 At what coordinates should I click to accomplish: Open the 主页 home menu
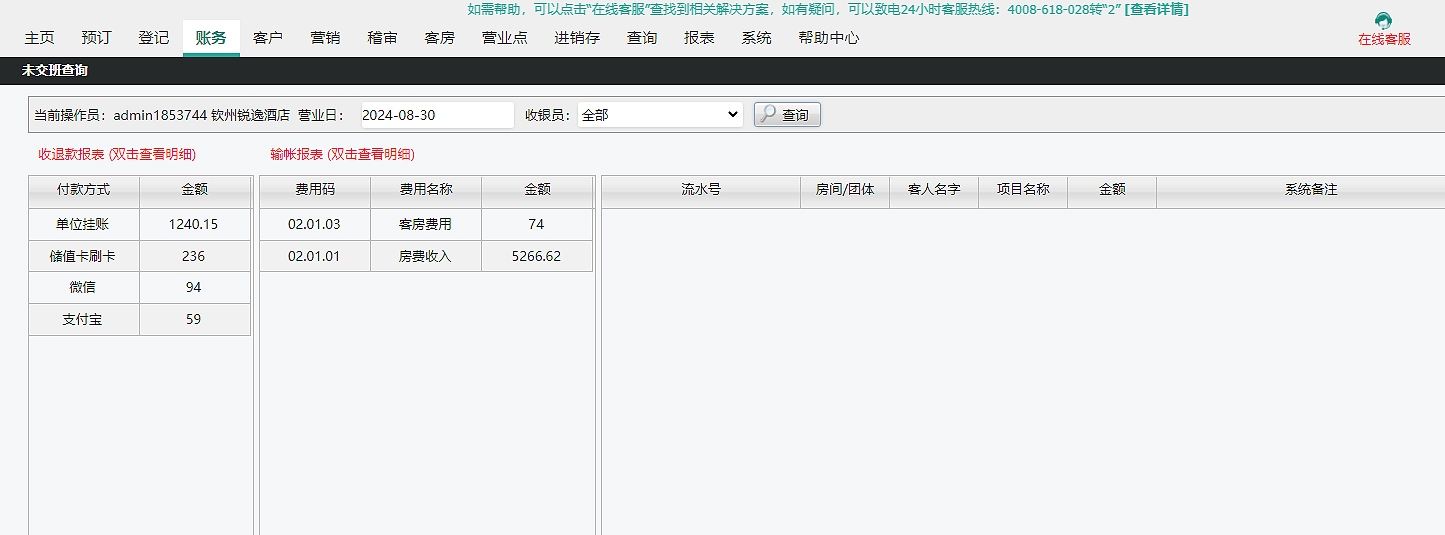point(39,38)
